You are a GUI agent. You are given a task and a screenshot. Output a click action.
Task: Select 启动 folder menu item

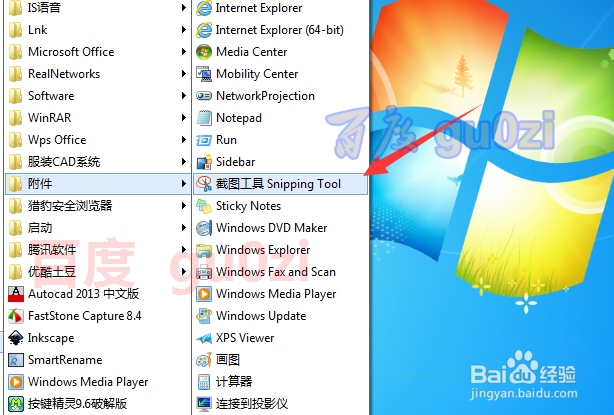[x=98, y=228]
